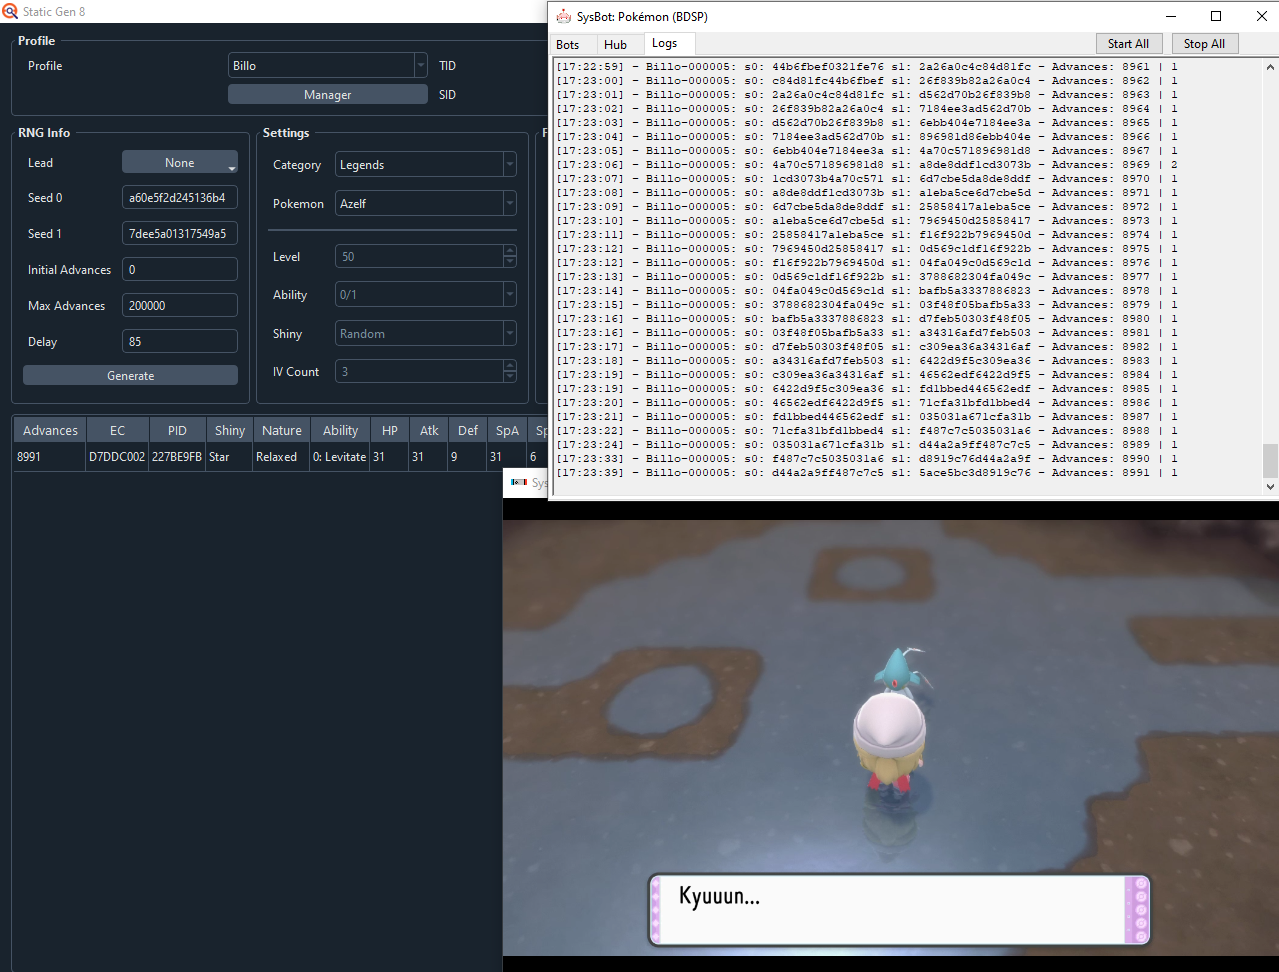The image size is (1279, 972).
Task: Click the Start All button
Action: coord(1129,43)
